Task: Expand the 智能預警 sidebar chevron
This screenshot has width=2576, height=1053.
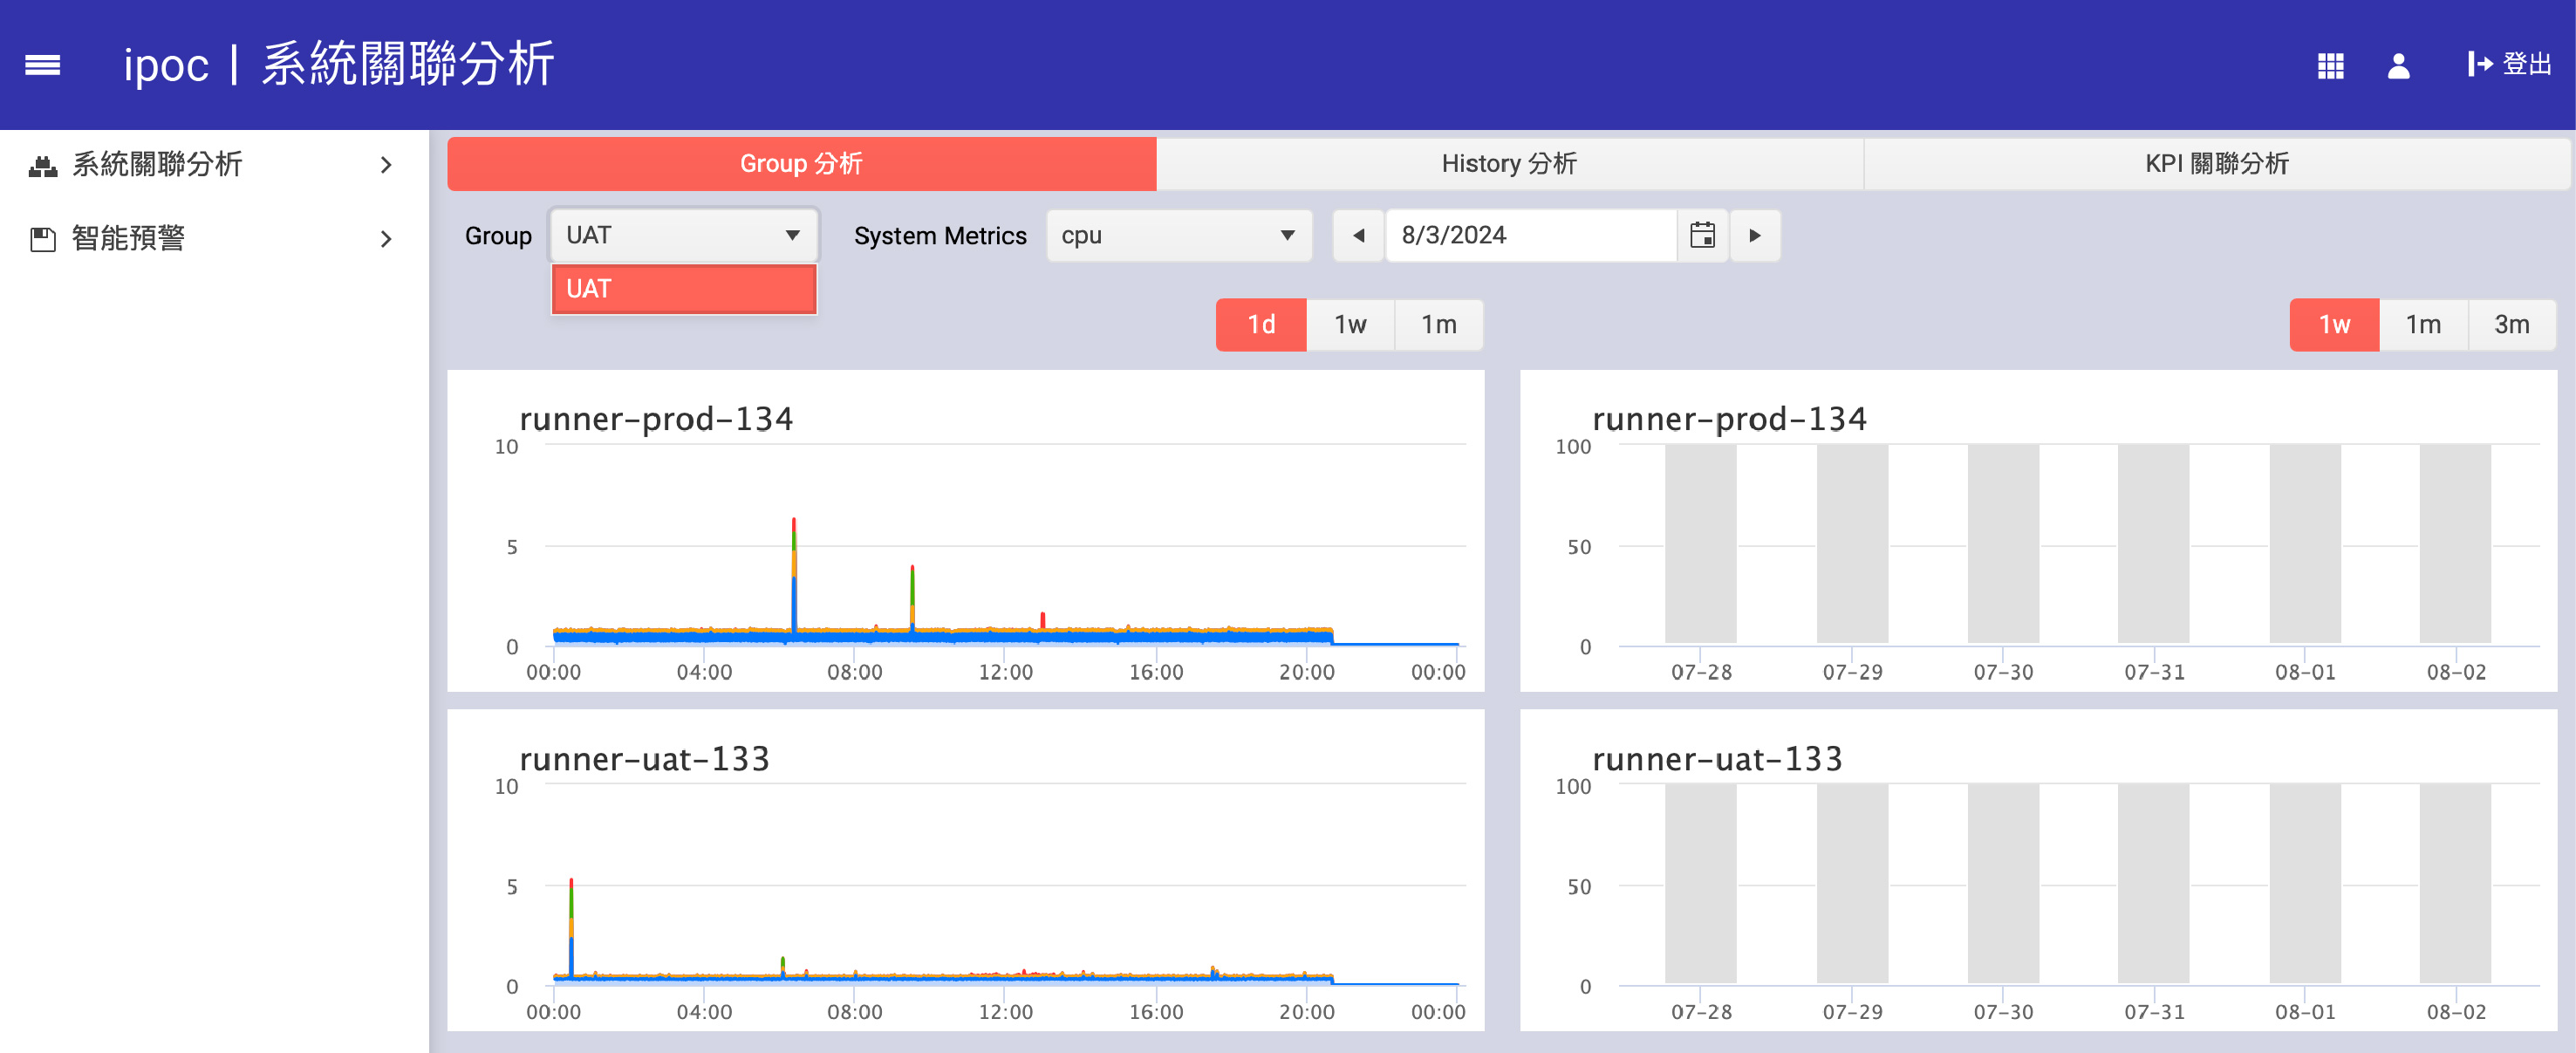Action: [x=386, y=239]
